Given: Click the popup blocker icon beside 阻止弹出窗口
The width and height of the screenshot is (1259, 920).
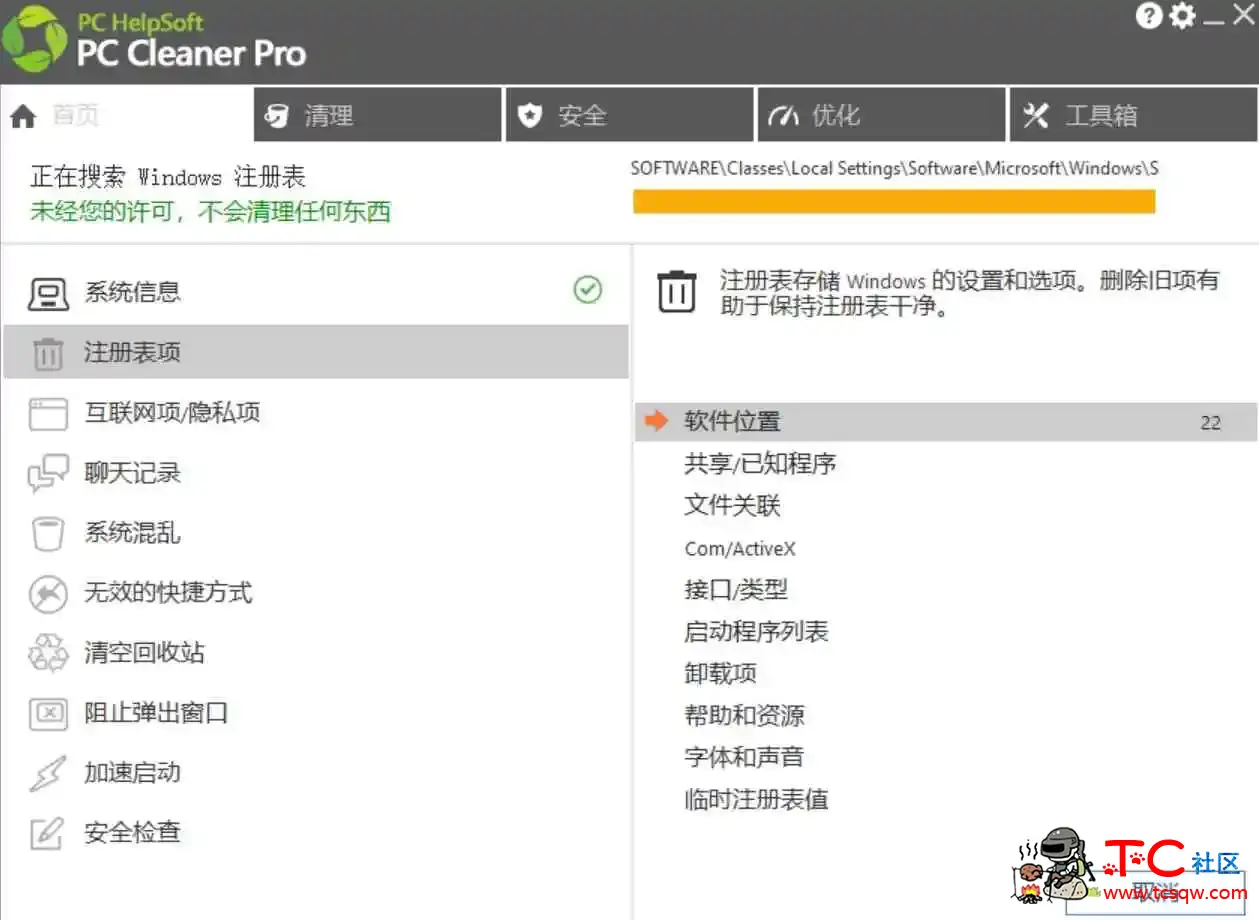Looking at the screenshot, I should (x=48, y=714).
